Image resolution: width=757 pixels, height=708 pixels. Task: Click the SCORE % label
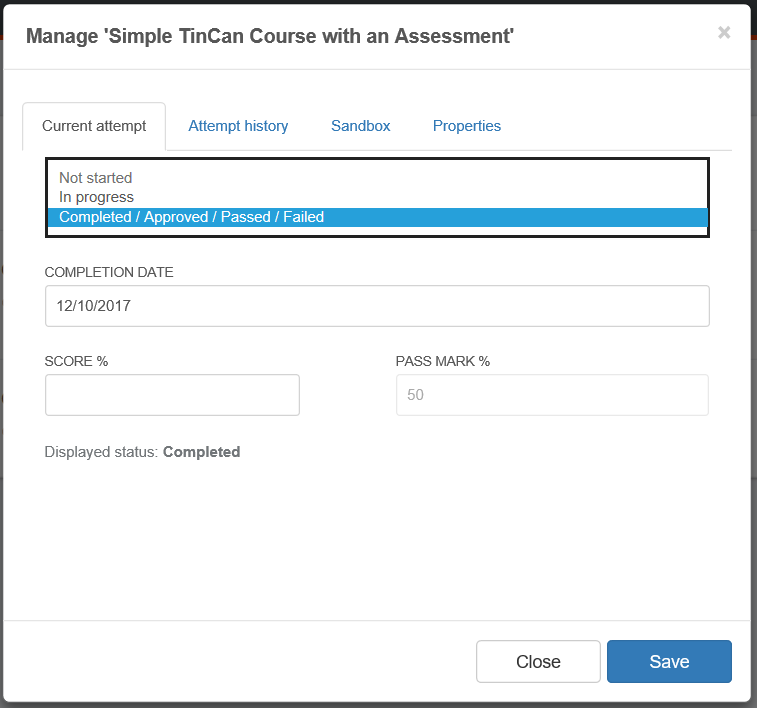pyautogui.click(x=76, y=361)
